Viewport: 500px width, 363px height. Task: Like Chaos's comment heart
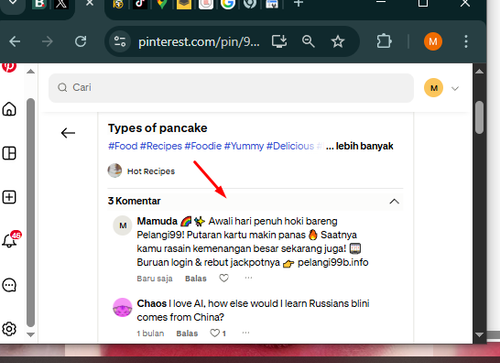tap(215, 333)
